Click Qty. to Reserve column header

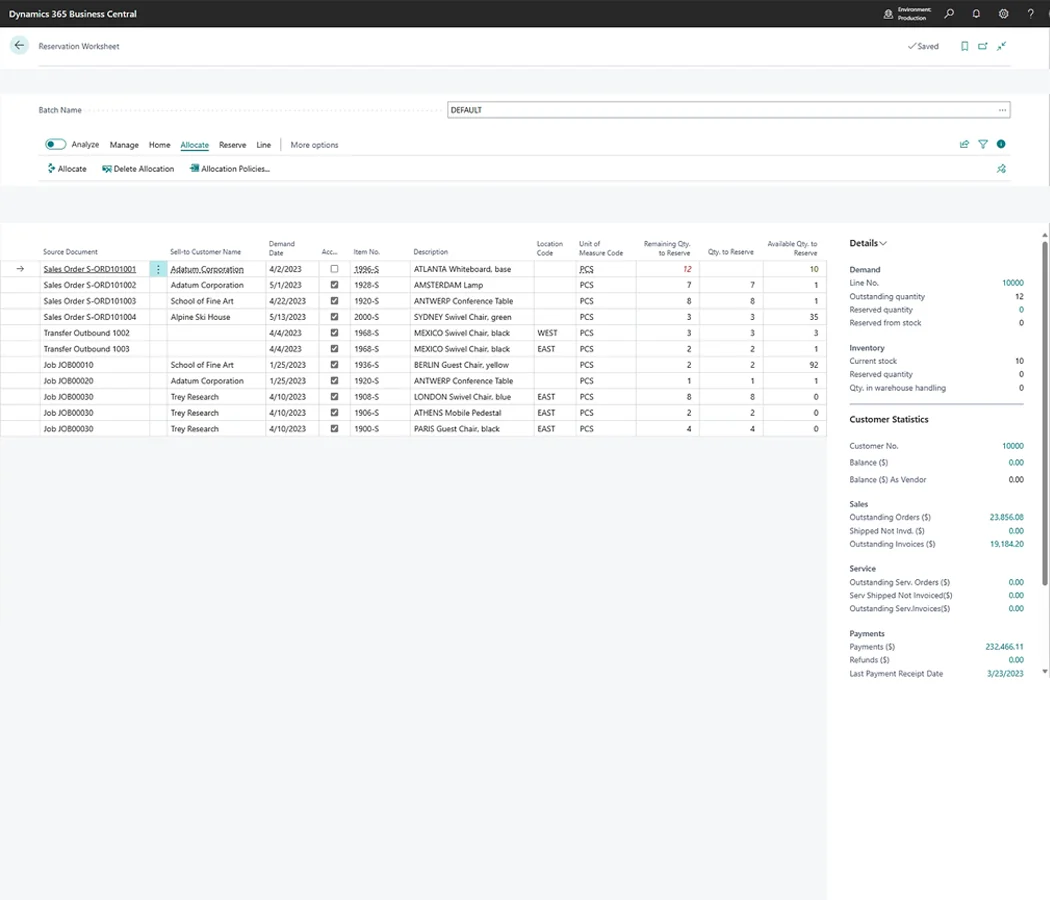click(731, 252)
